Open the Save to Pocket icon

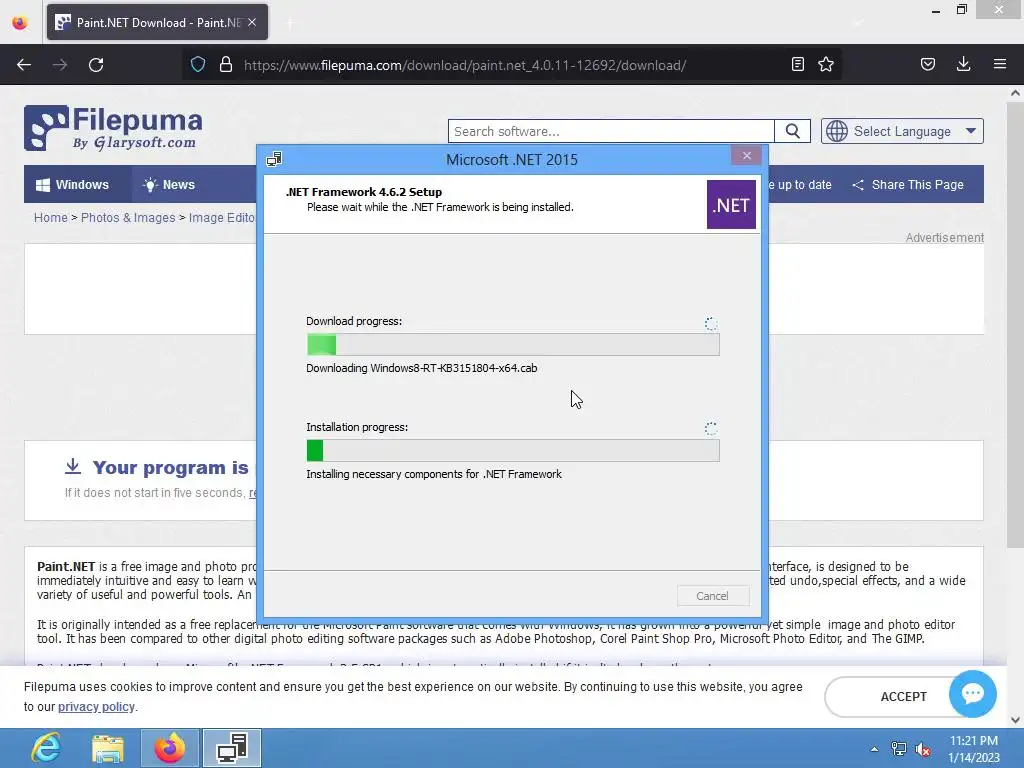tap(927, 65)
